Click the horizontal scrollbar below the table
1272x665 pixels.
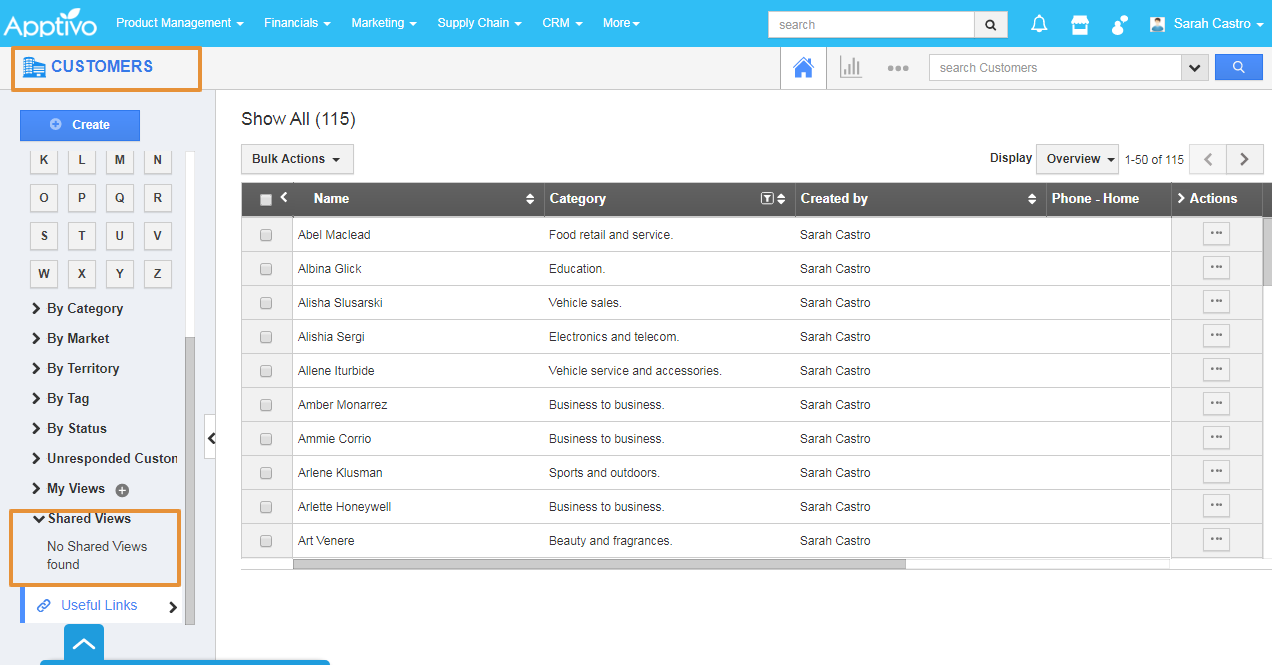pos(598,564)
